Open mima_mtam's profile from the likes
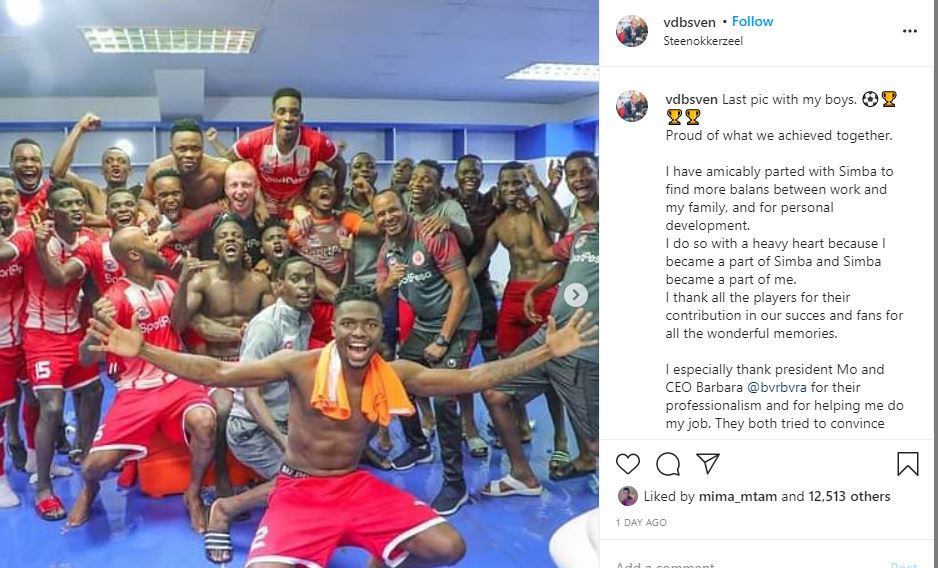This screenshot has height=568, width=938. coord(738,496)
